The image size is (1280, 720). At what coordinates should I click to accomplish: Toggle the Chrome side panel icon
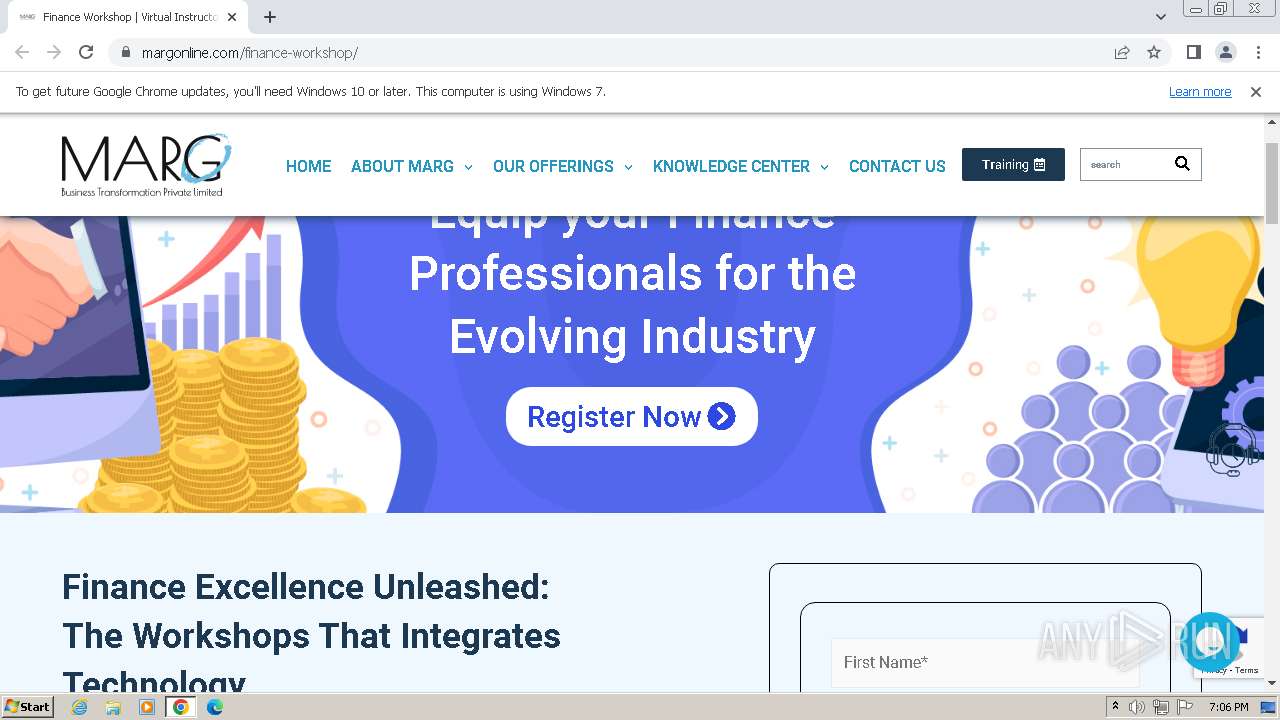[x=1193, y=52]
